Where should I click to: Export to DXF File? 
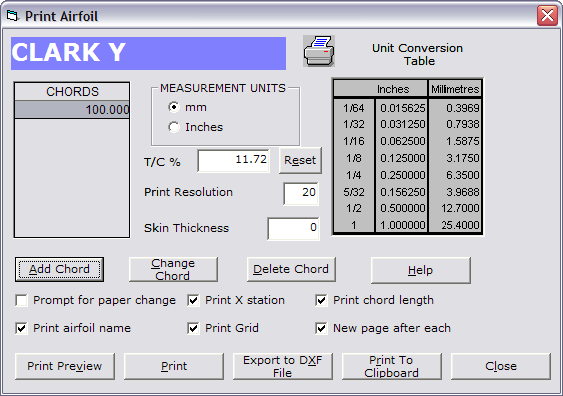pos(283,366)
